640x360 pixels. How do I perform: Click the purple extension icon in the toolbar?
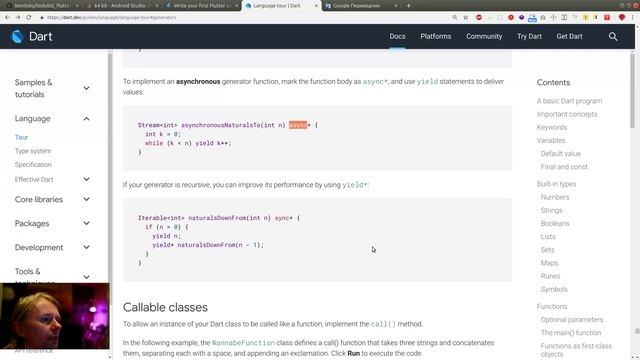pyautogui.click(x=522, y=18)
